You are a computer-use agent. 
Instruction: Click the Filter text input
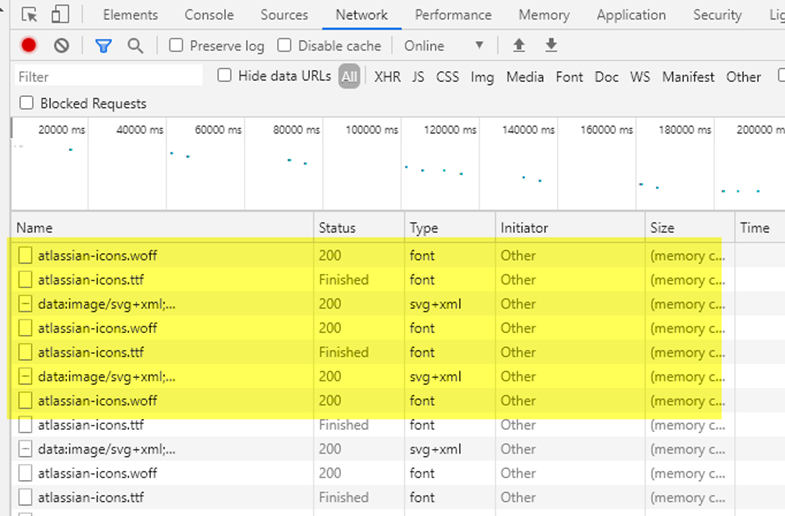point(109,77)
